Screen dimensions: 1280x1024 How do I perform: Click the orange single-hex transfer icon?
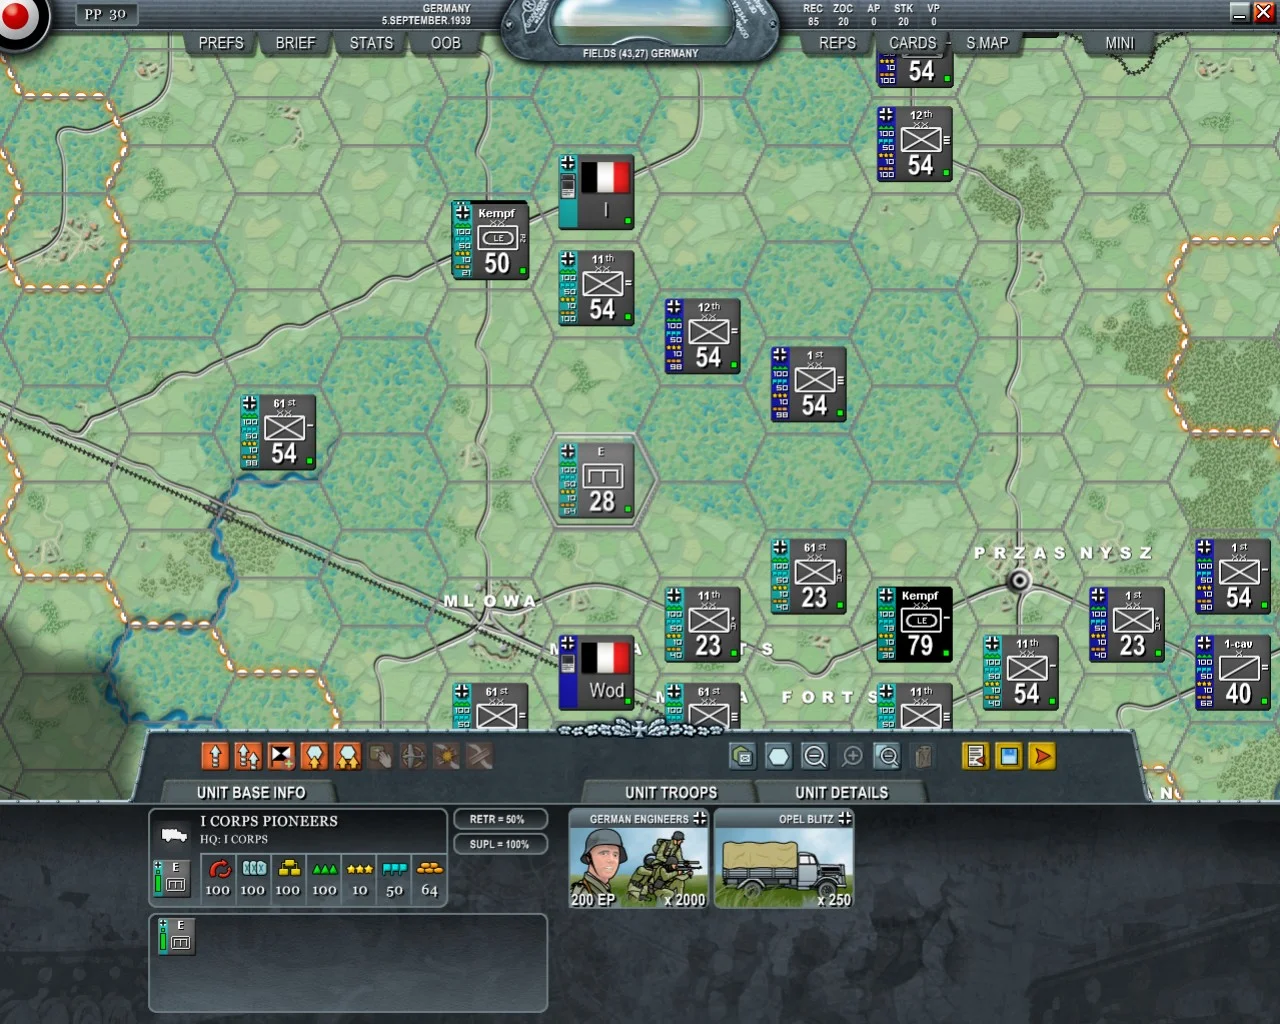pos(314,756)
